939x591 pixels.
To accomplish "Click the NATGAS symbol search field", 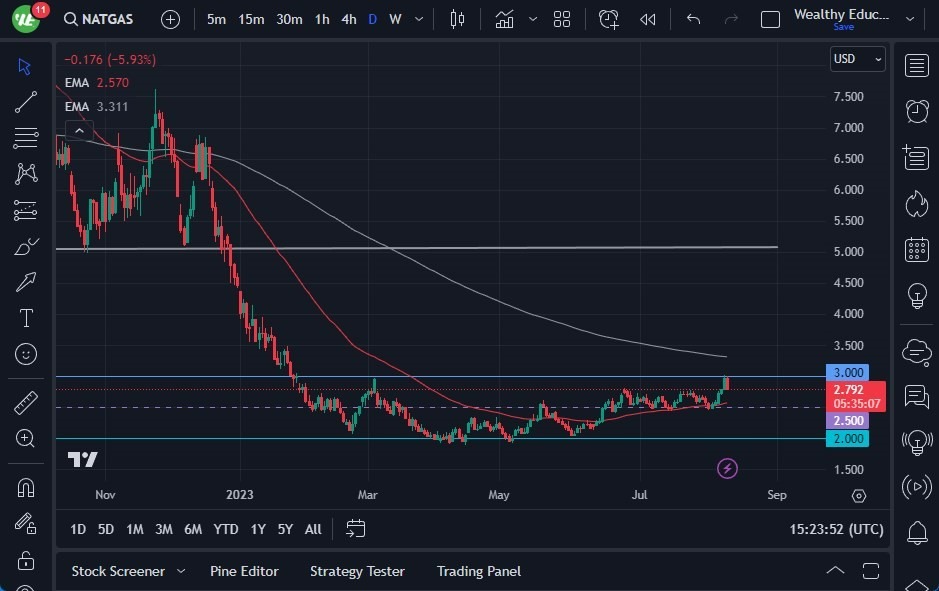I will coord(98,19).
